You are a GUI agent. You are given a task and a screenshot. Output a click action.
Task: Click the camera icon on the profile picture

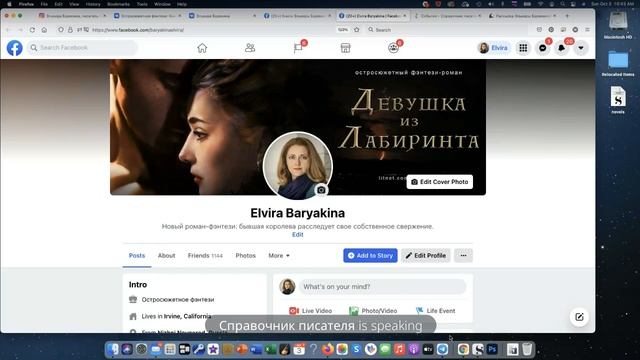pyautogui.click(x=321, y=190)
